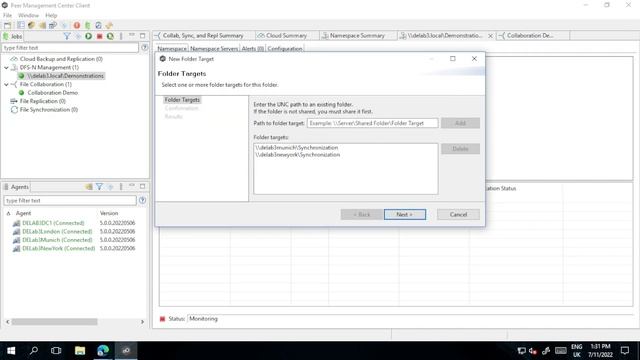Select \\delab3newyork\Synchronization target

click(298, 155)
